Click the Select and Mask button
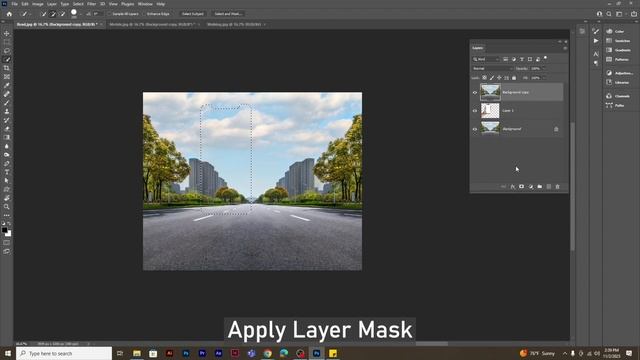 coord(228,14)
